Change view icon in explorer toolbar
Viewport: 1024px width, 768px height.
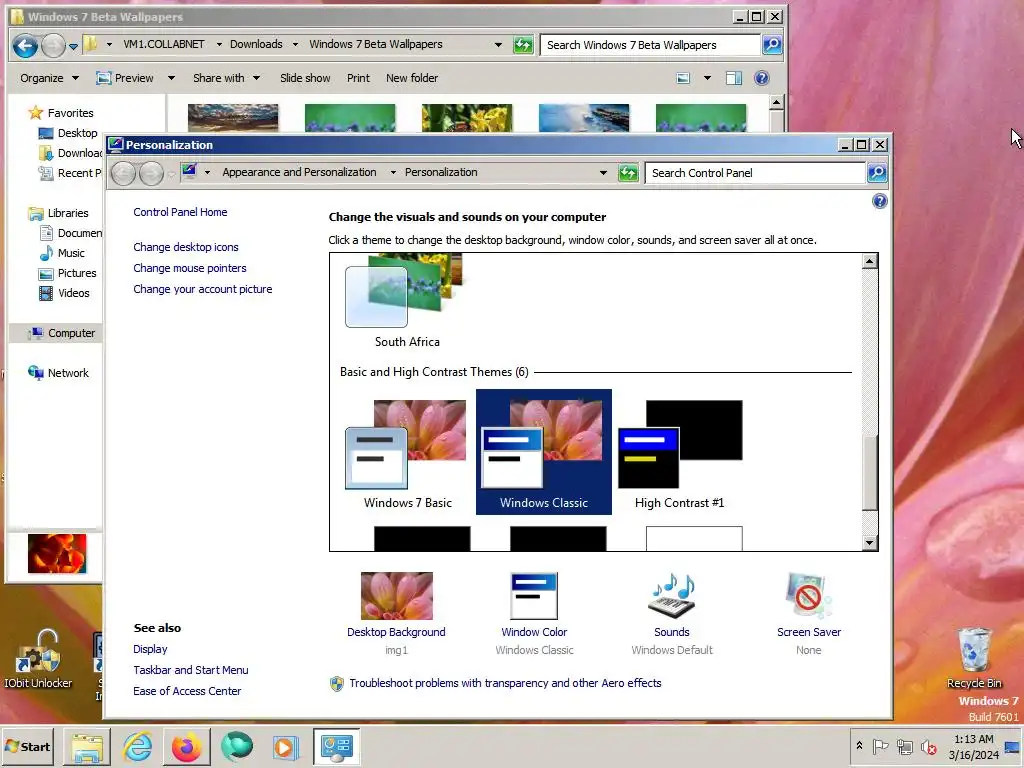click(683, 78)
